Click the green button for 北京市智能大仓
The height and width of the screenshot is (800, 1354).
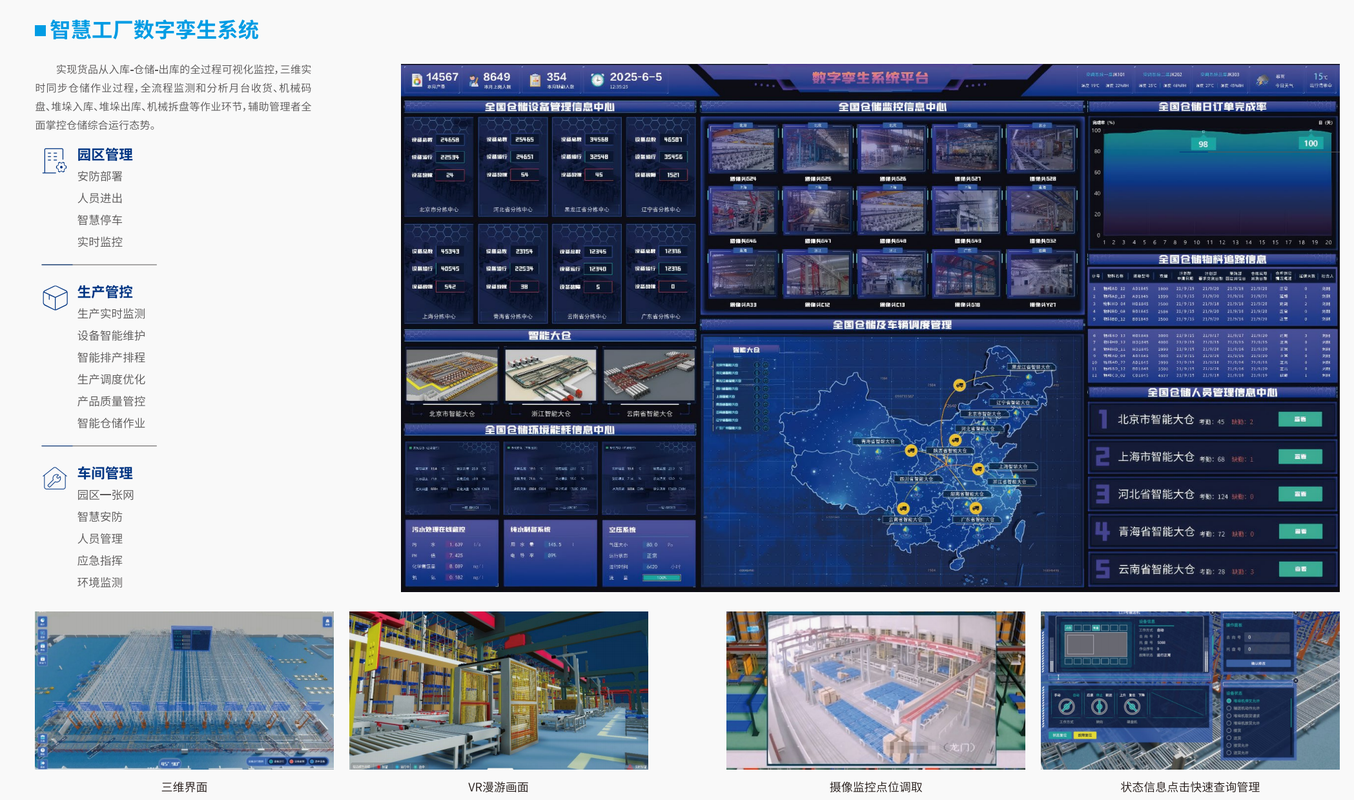click(1300, 420)
